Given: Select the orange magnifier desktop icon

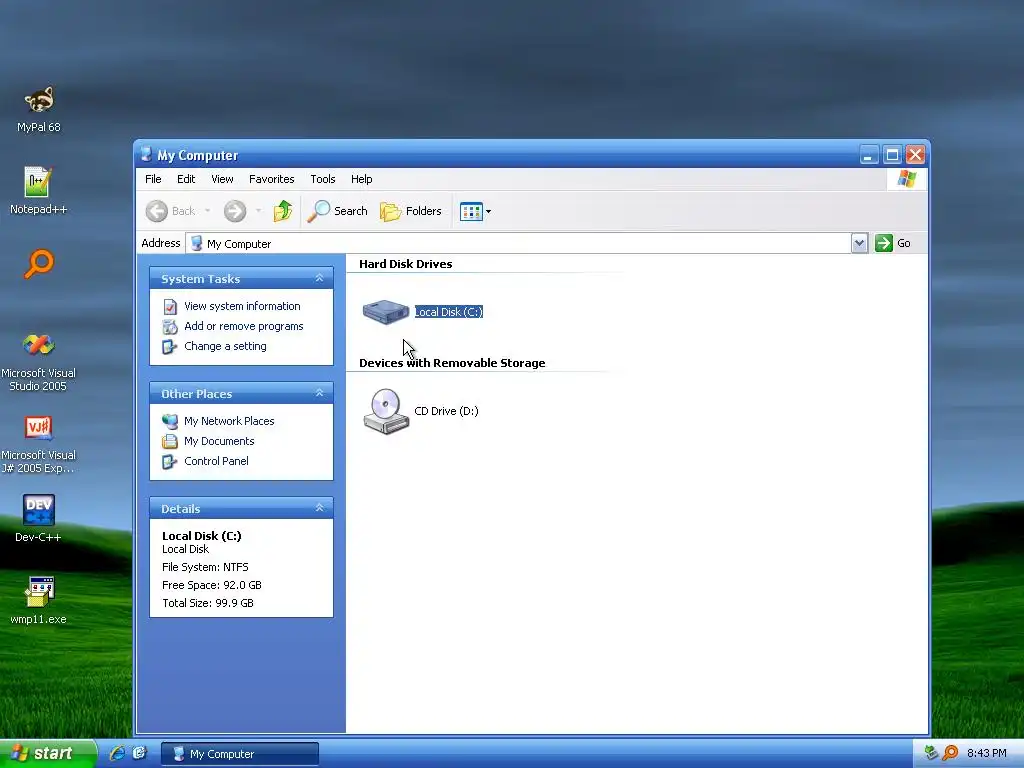Looking at the screenshot, I should click(39, 264).
